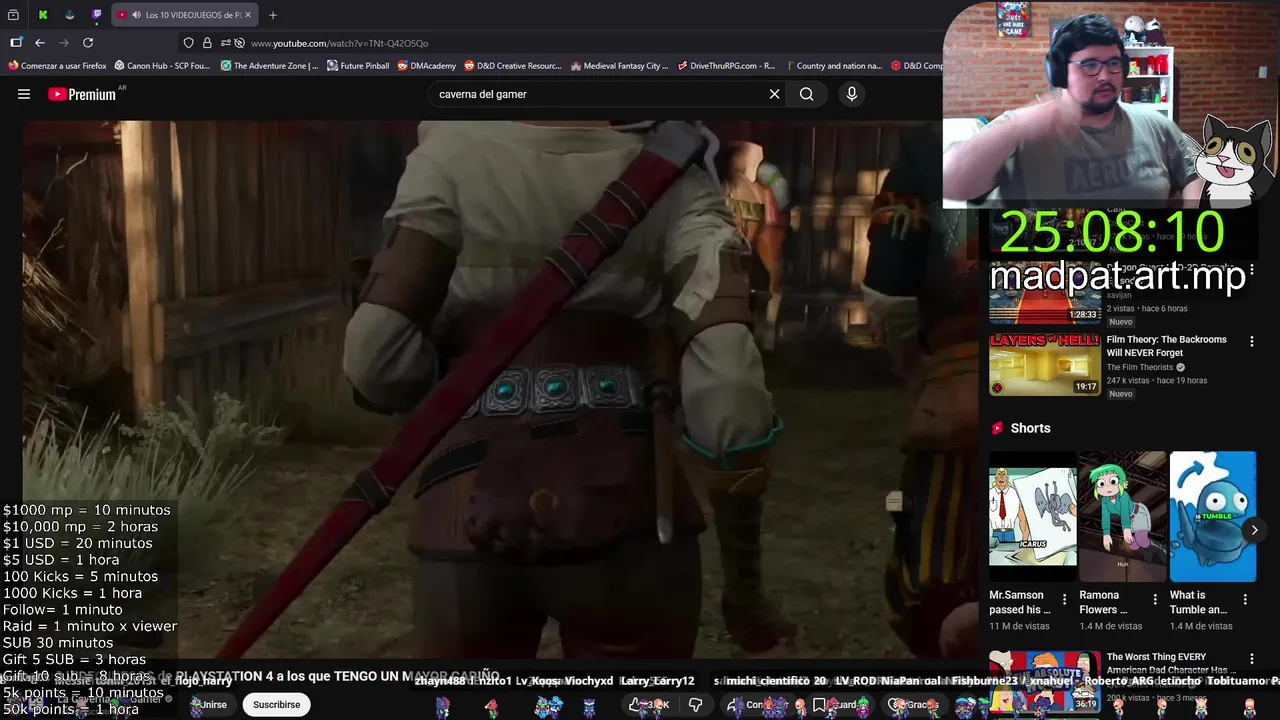Open The Adventure Zone bookmark
Viewport: 1280px width, 720px height.
(x=269, y=66)
